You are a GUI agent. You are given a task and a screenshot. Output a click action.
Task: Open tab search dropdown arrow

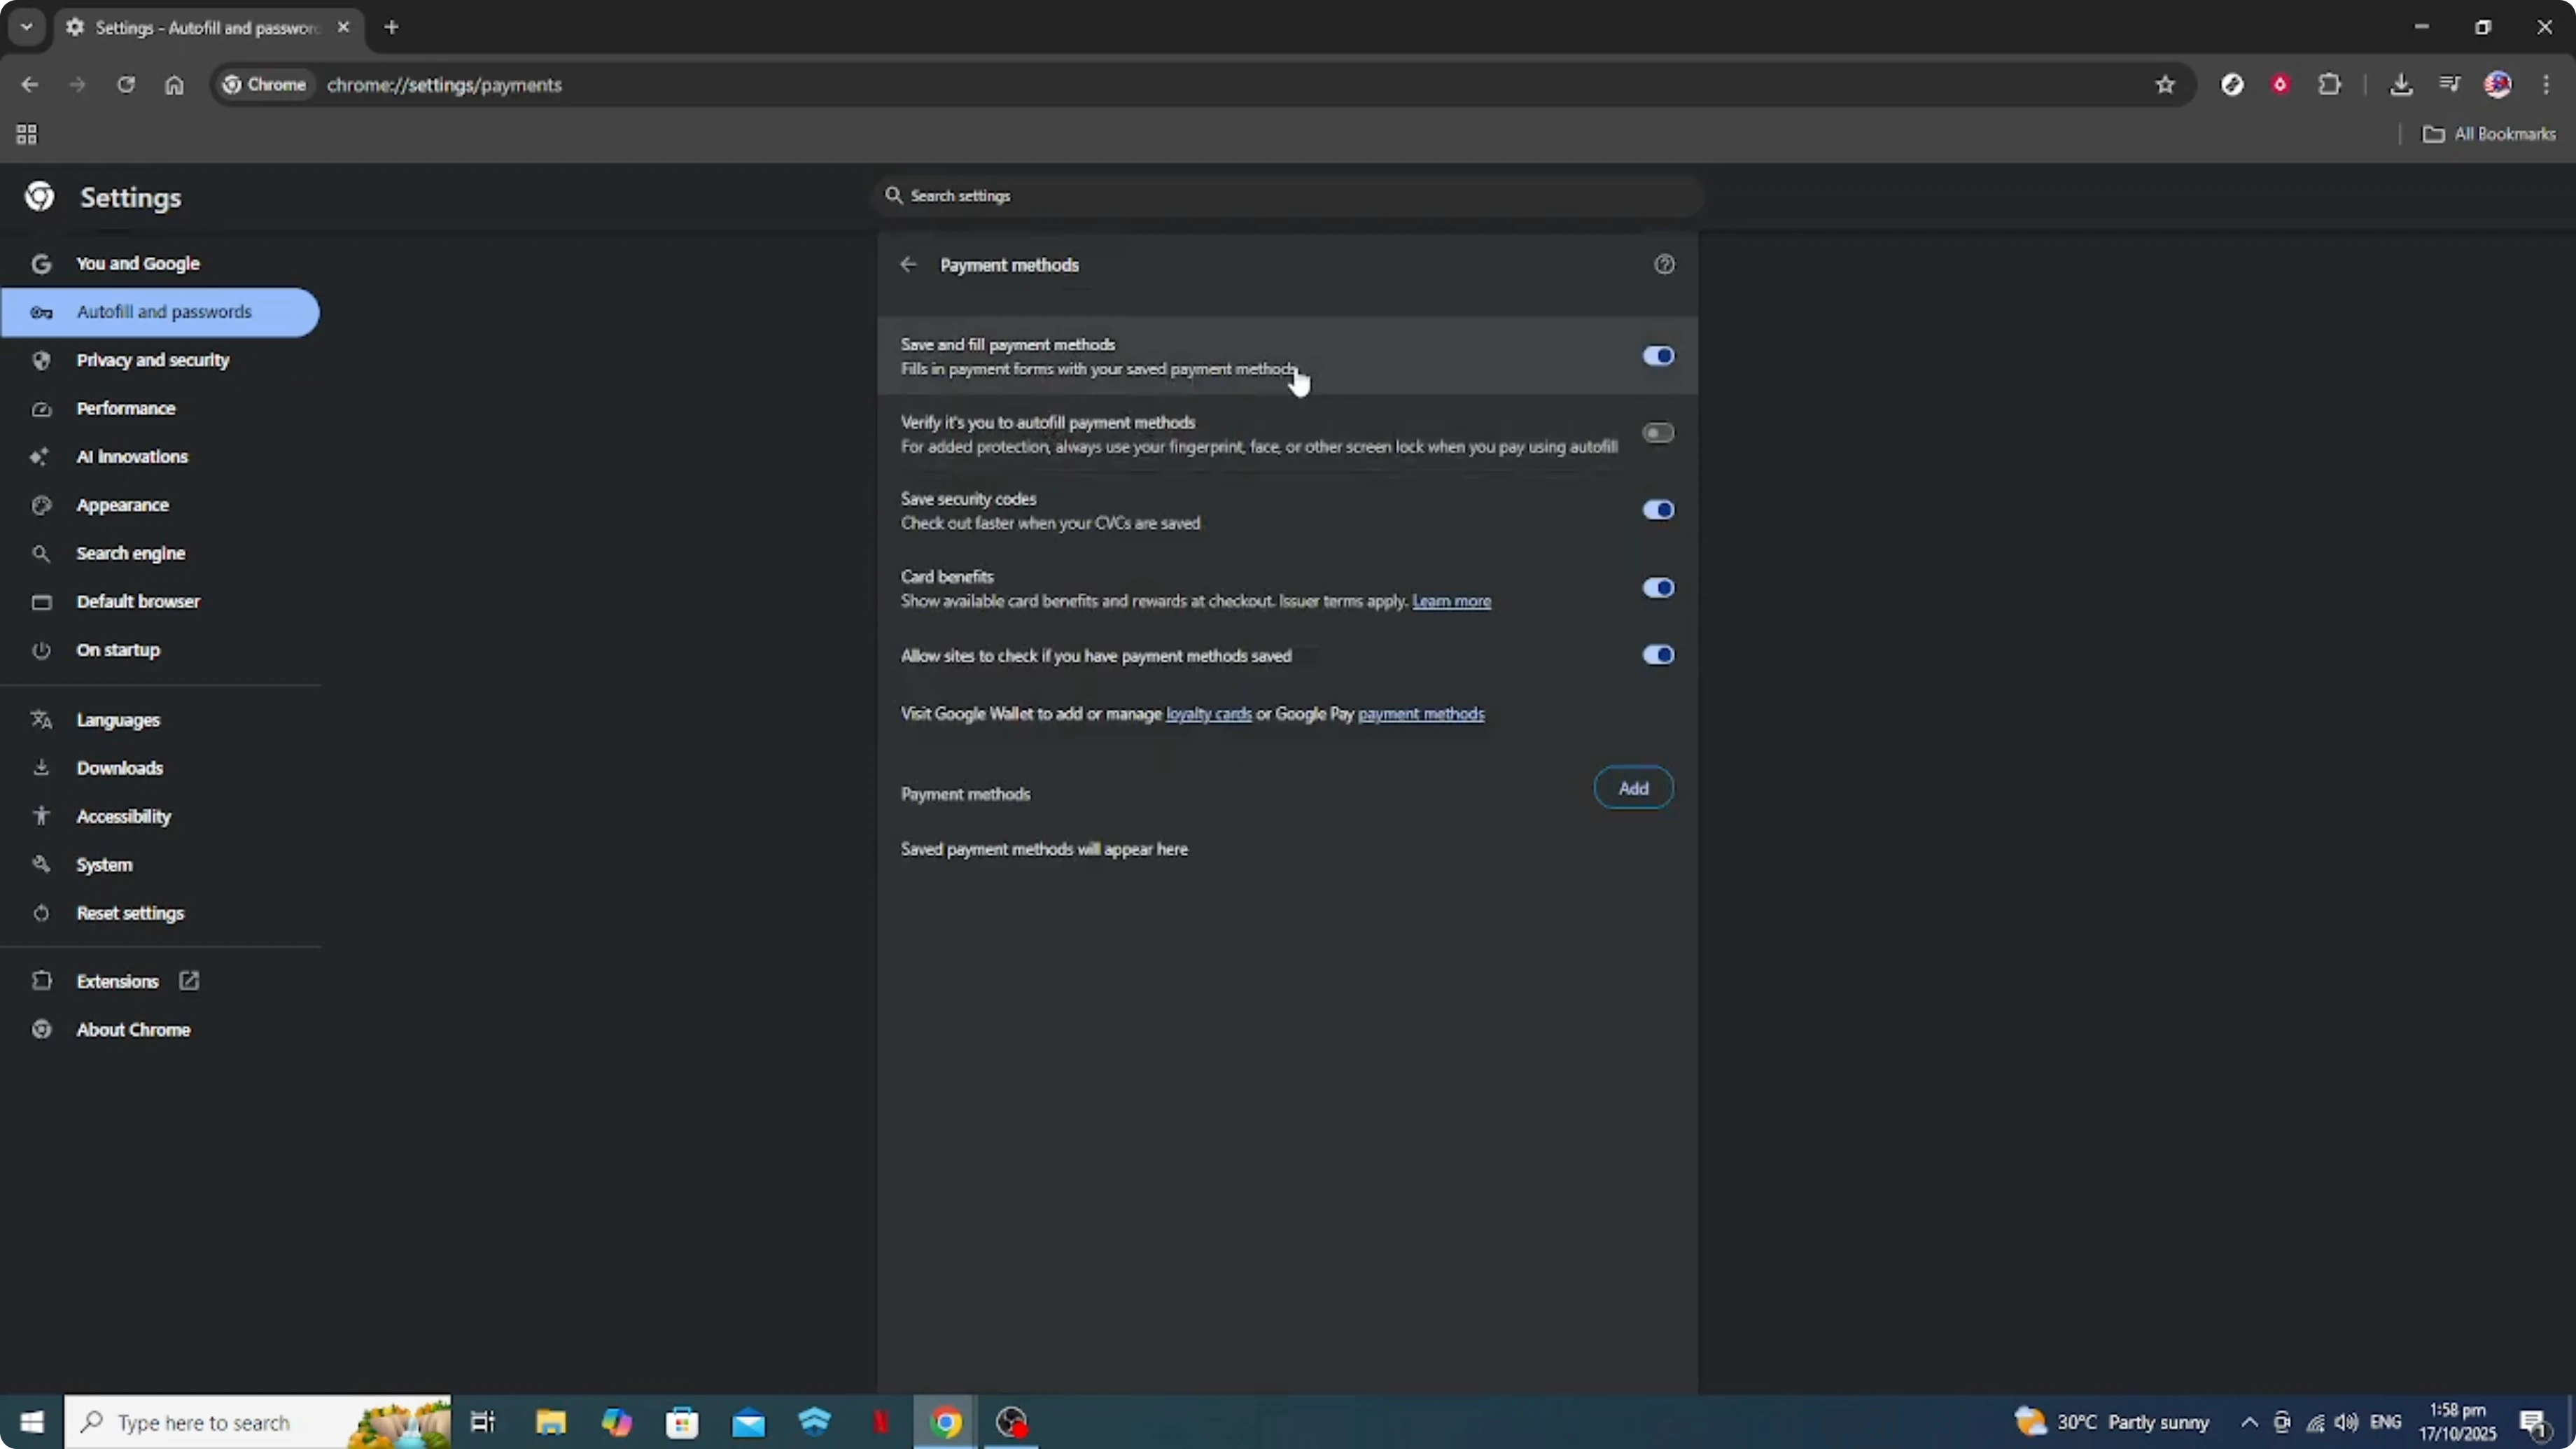(x=27, y=28)
